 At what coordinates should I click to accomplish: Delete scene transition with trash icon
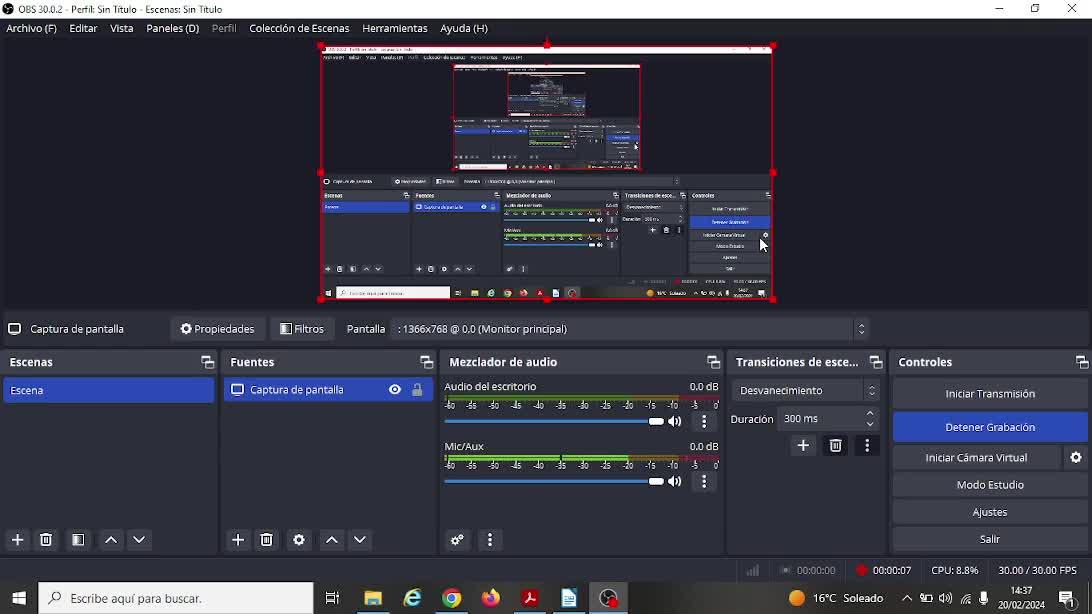pyautogui.click(x=835, y=446)
